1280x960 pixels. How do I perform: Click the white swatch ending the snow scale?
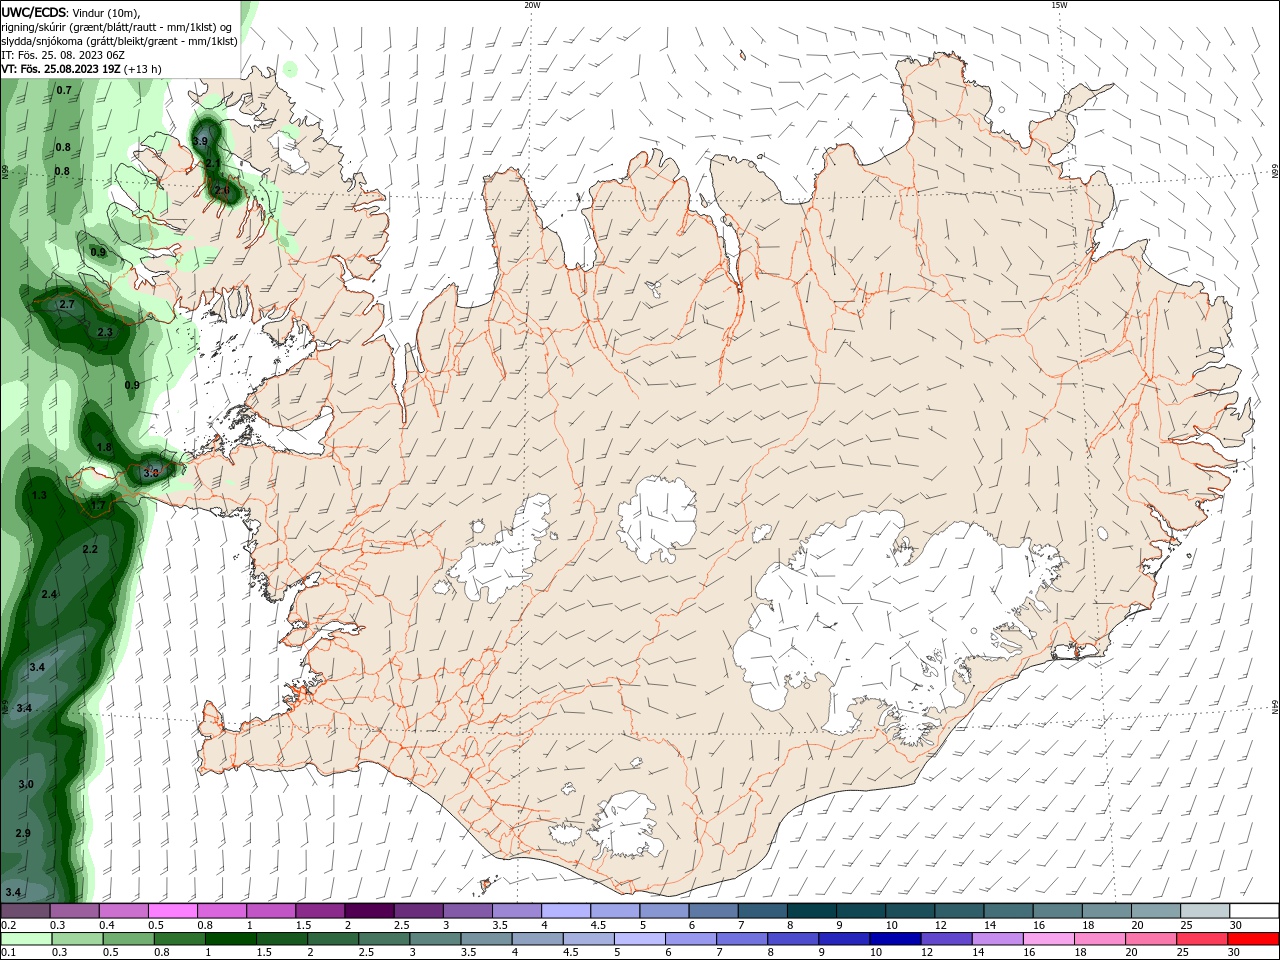1255,911
